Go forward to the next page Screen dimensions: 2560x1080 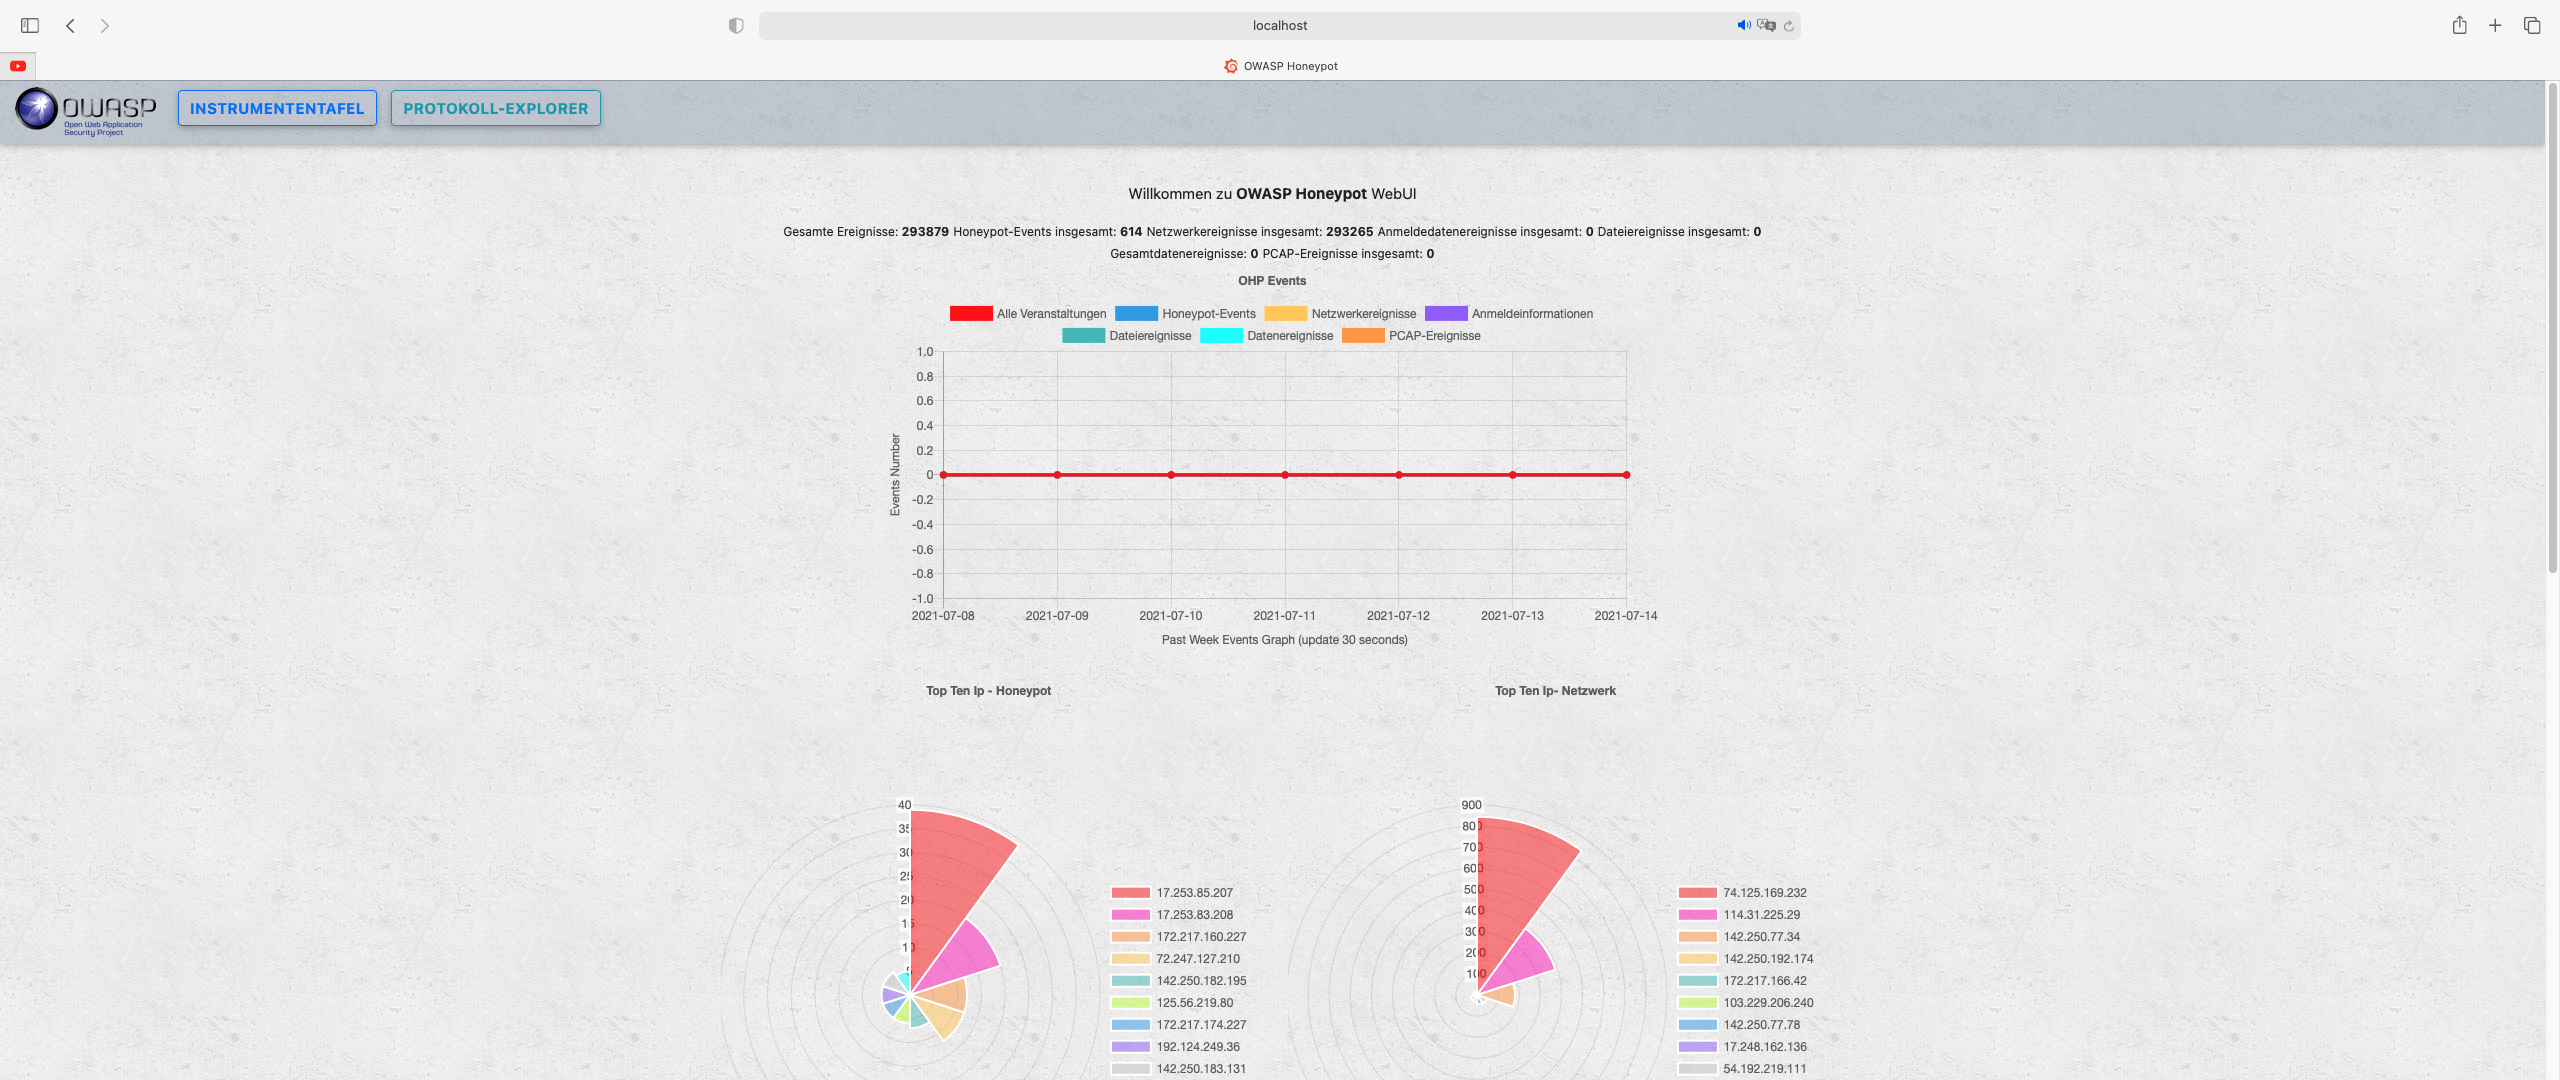pyautogui.click(x=104, y=25)
